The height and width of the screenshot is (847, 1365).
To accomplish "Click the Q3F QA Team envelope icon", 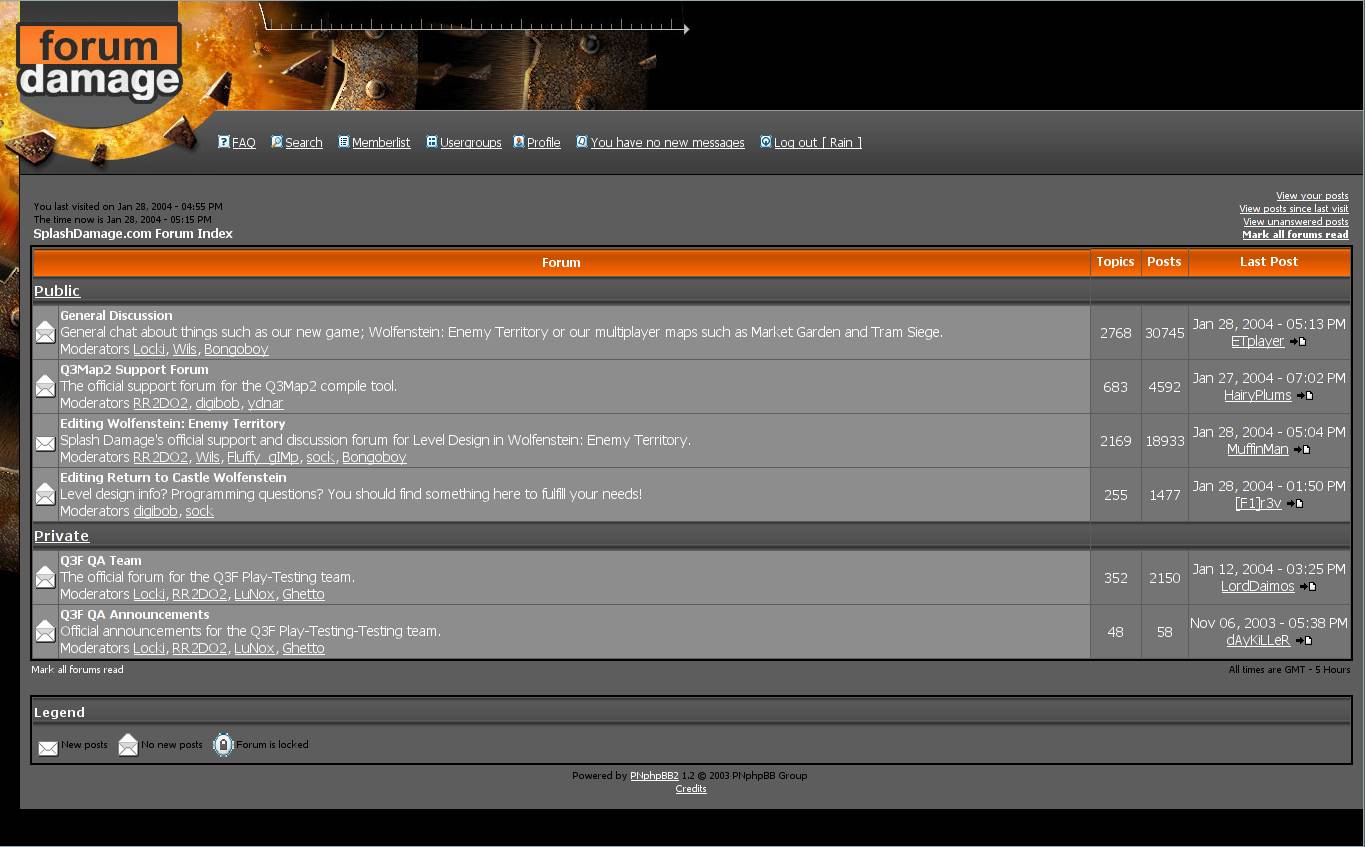I will coord(45,577).
